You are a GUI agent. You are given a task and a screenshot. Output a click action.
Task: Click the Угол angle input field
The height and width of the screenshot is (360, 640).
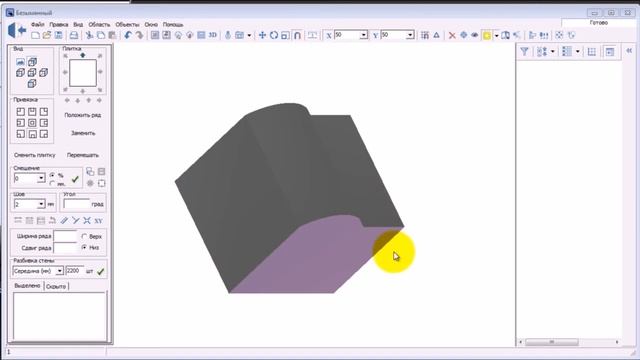[76, 204]
